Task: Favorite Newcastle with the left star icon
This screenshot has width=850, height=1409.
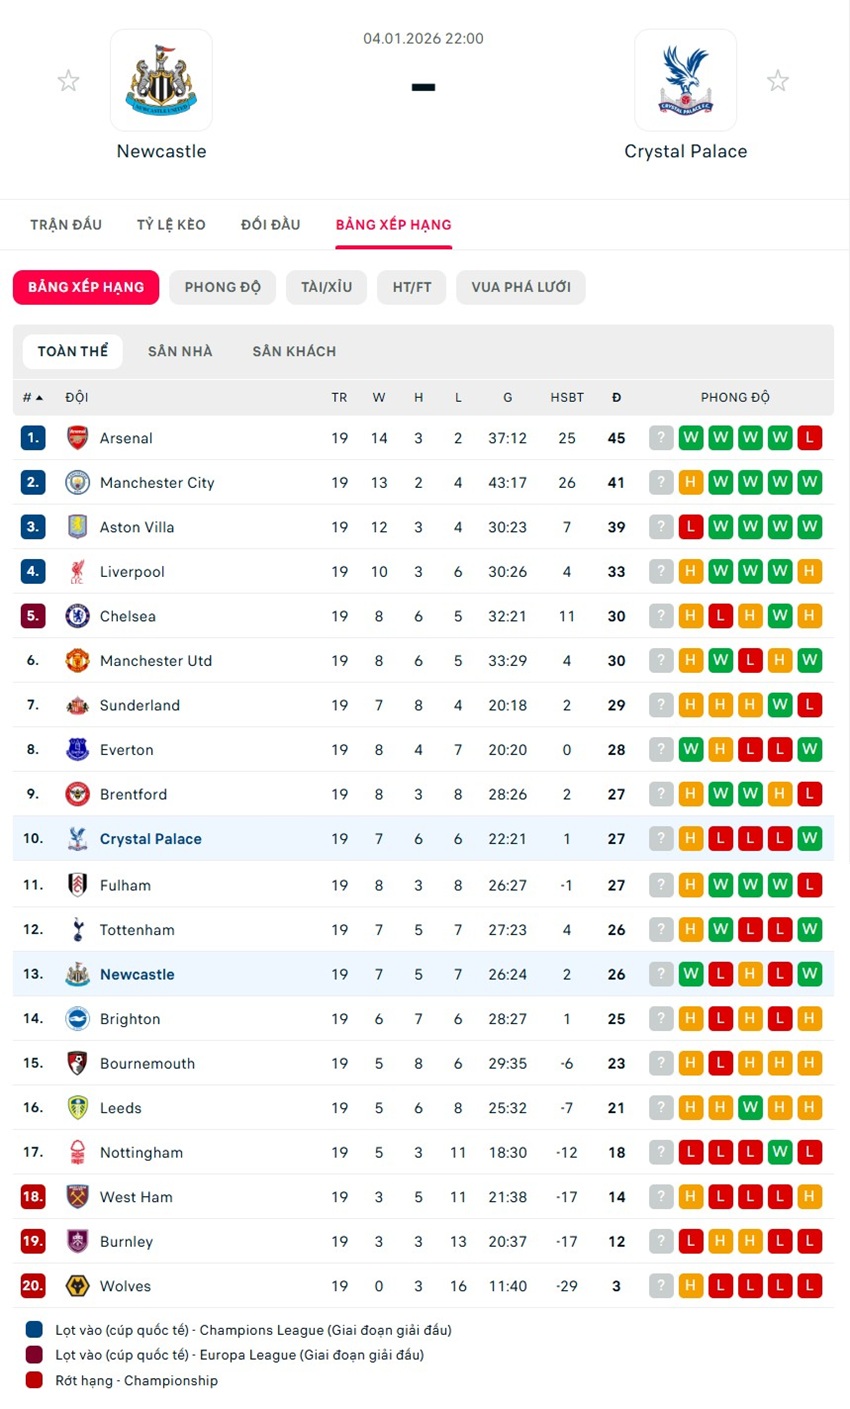Action: point(68,81)
